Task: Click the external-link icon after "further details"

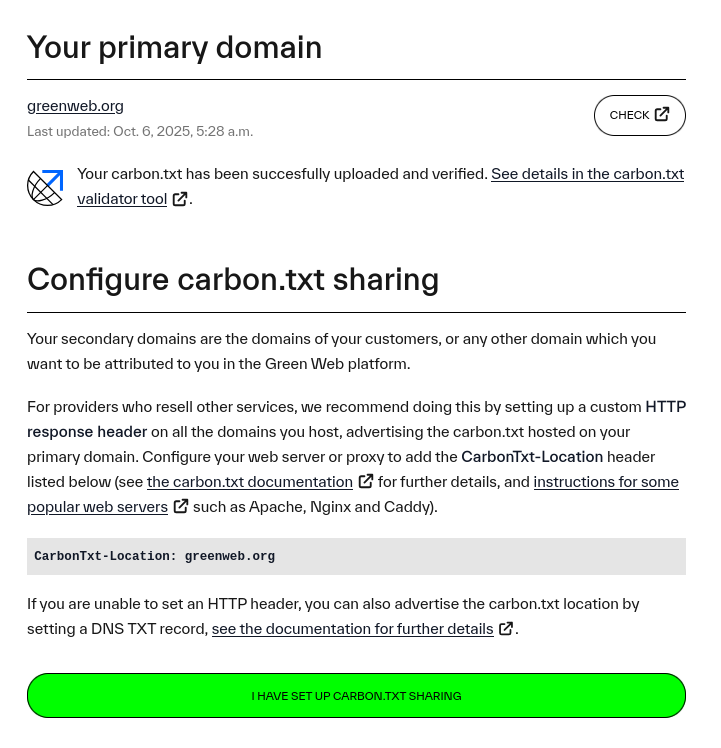Action: tap(506, 629)
